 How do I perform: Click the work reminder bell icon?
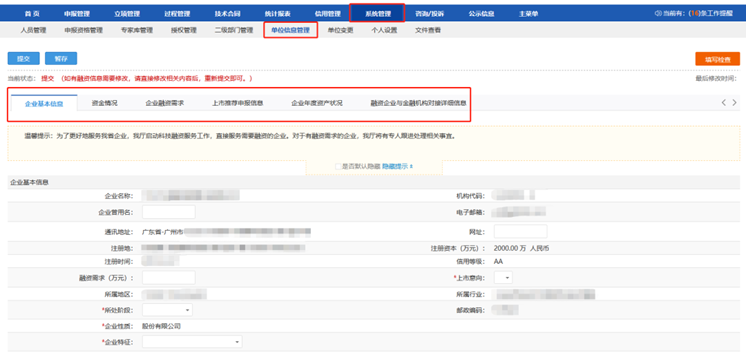tap(659, 14)
